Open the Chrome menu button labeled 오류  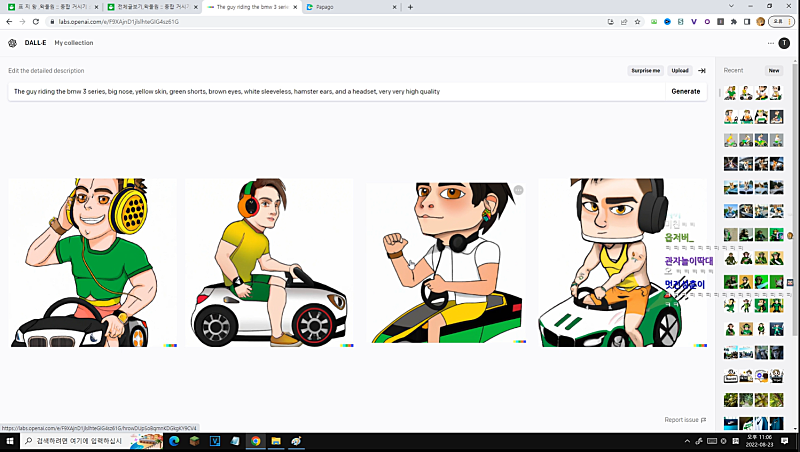tap(781, 22)
